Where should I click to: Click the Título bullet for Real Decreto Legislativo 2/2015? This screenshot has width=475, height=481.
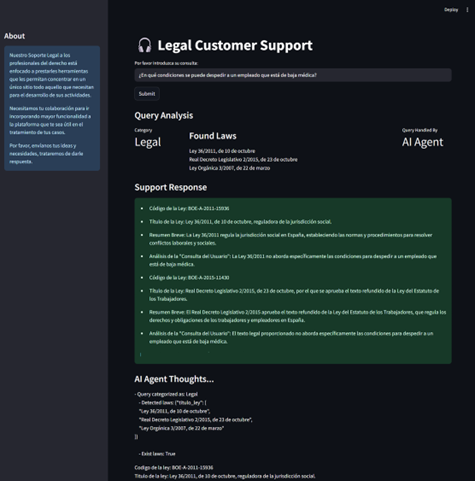[294, 295]
